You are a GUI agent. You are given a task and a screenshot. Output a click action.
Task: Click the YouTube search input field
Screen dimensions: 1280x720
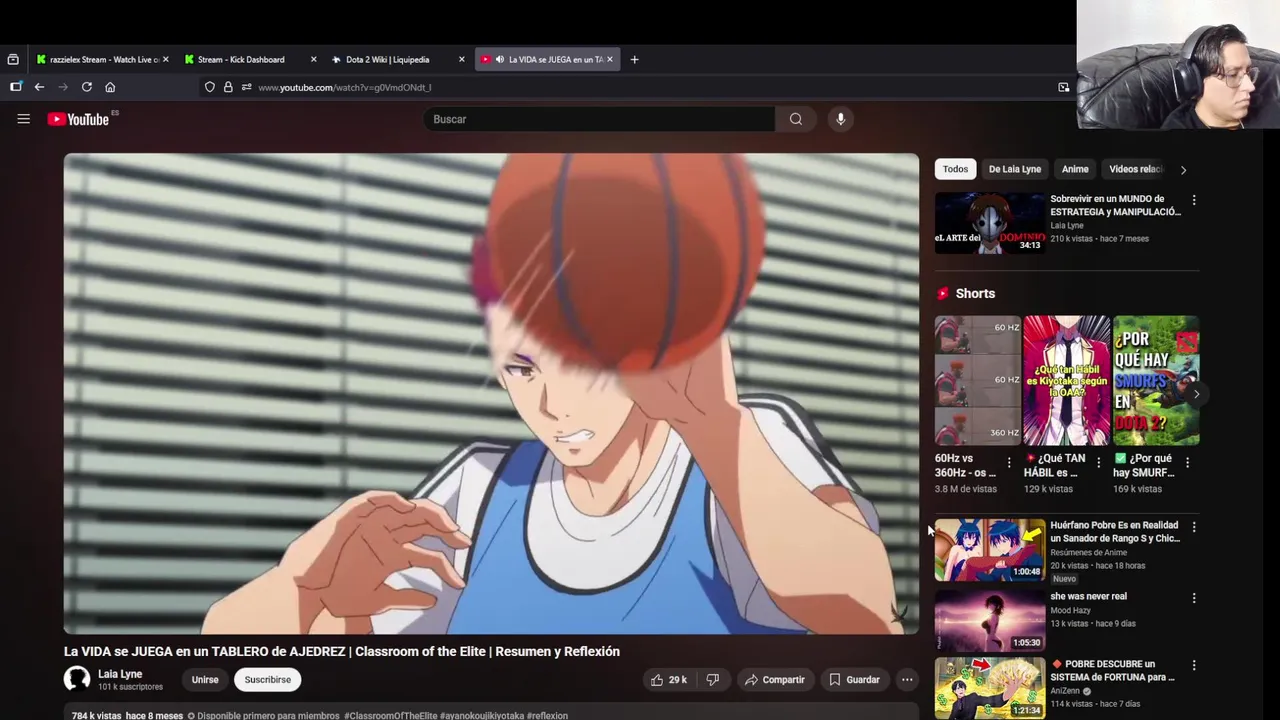[599, 119]
